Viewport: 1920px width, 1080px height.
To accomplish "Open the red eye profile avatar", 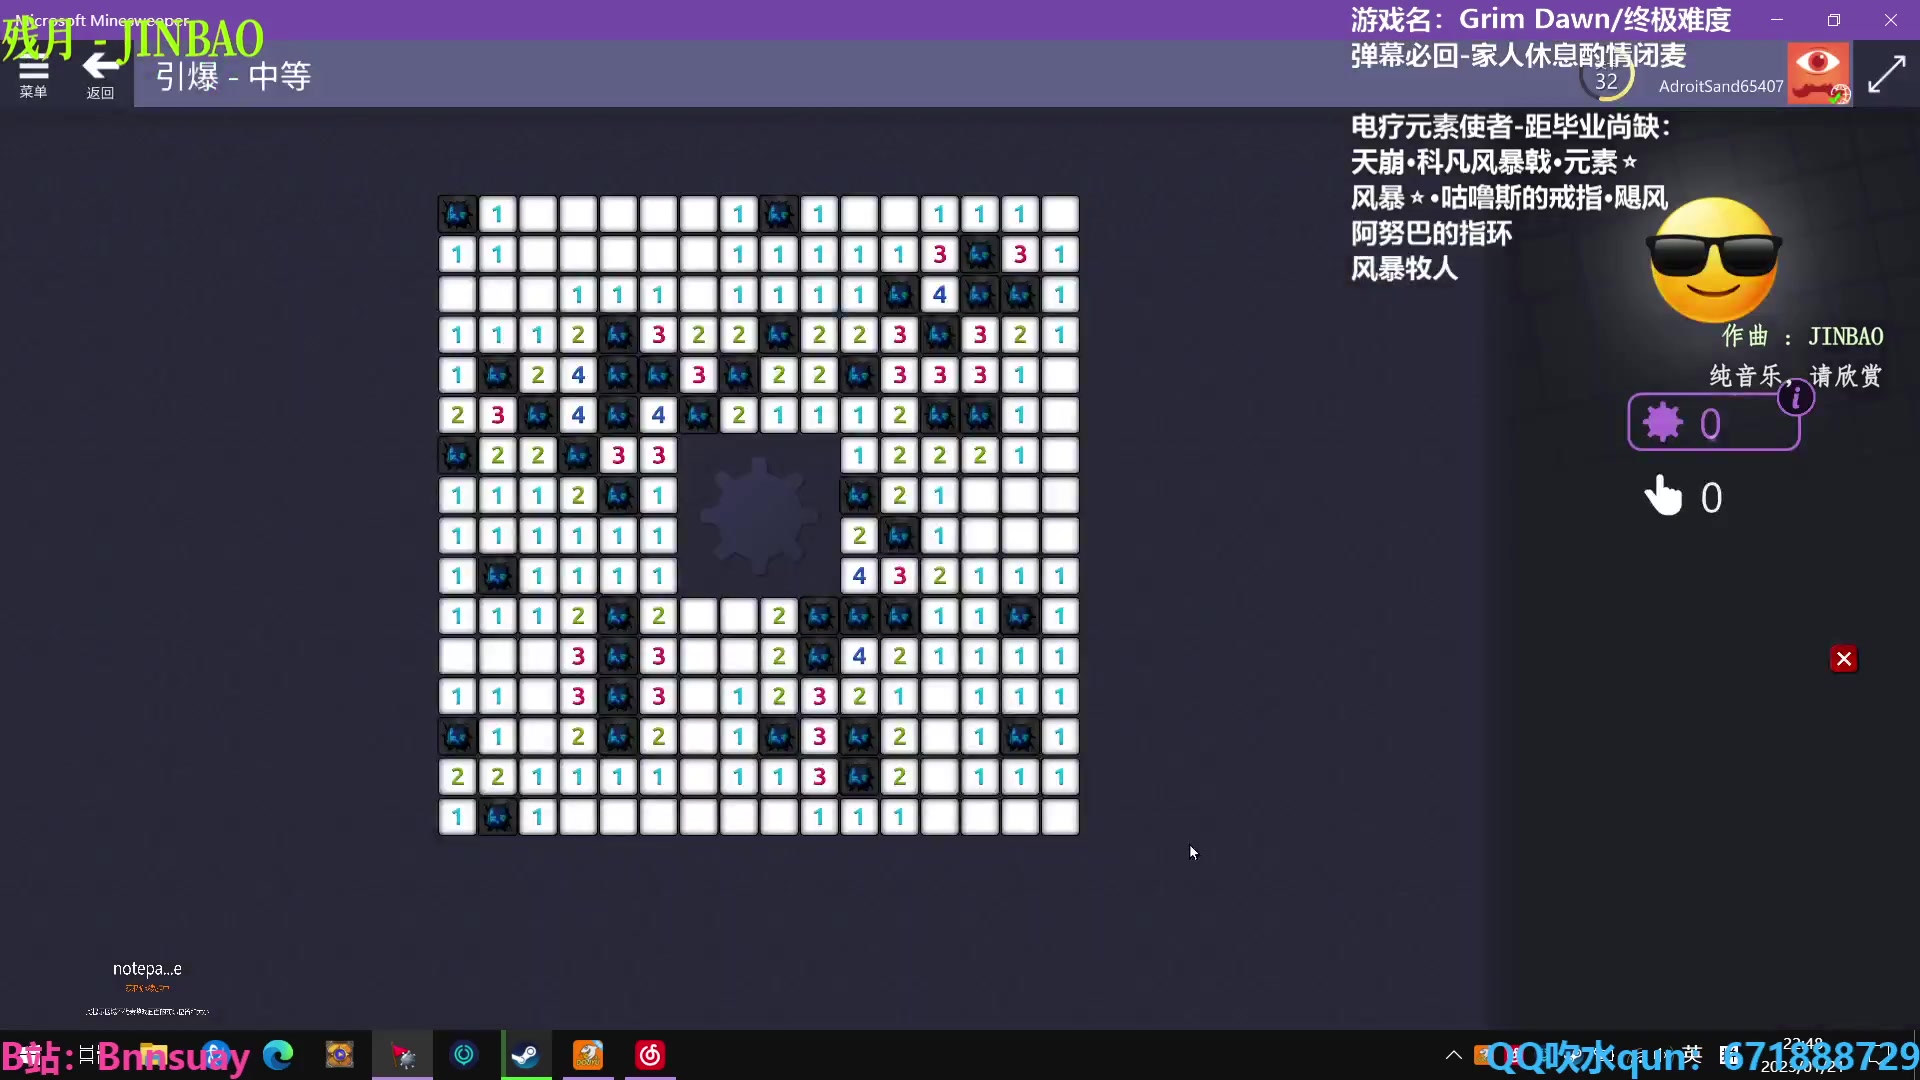I will [x=1818, y=73].
